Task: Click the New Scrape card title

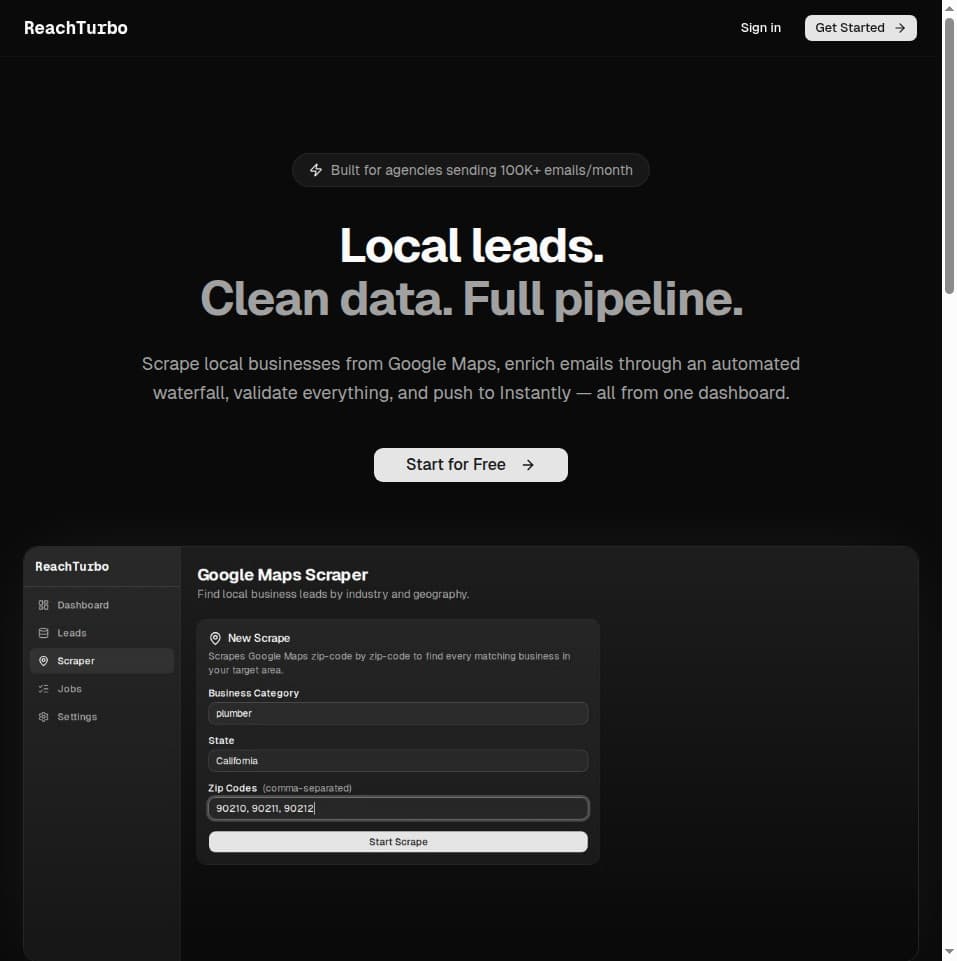Action: (259, 638)
